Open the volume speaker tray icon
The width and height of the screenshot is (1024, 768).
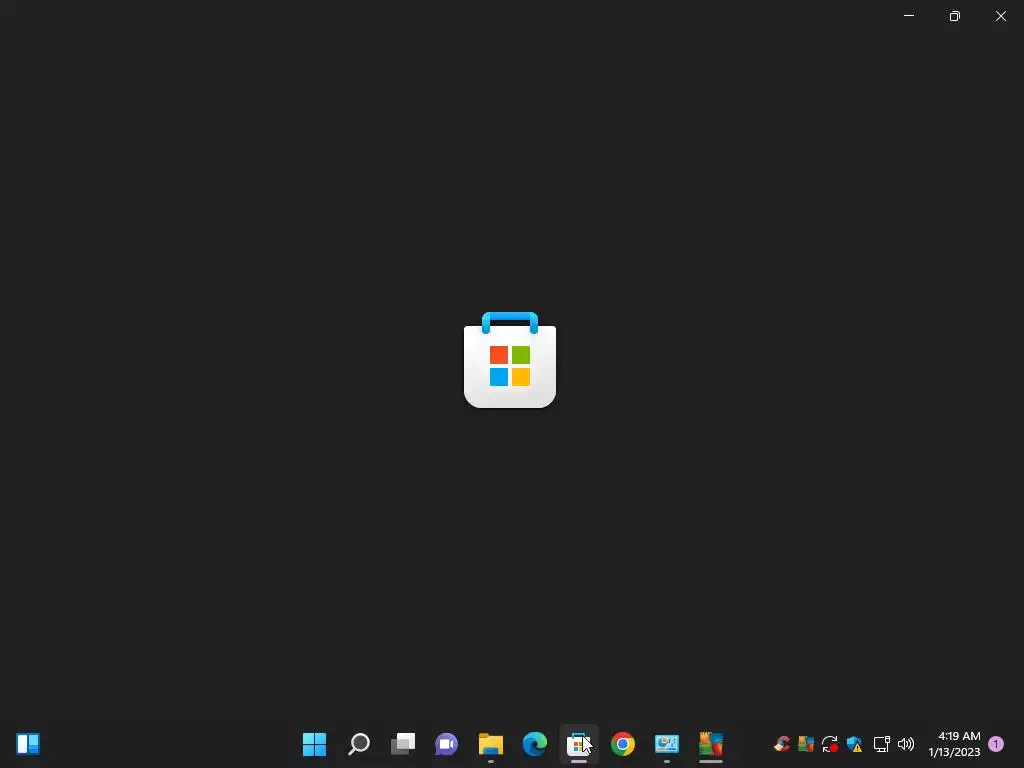(x=906, y=744)
